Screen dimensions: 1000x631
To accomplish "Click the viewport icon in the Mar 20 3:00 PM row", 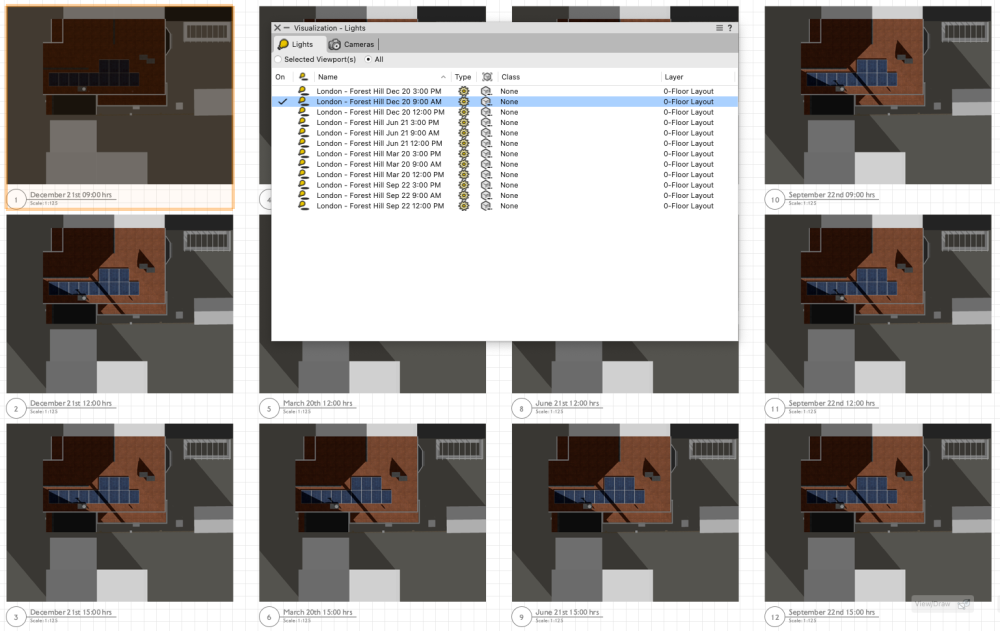I will pos(486,154).
